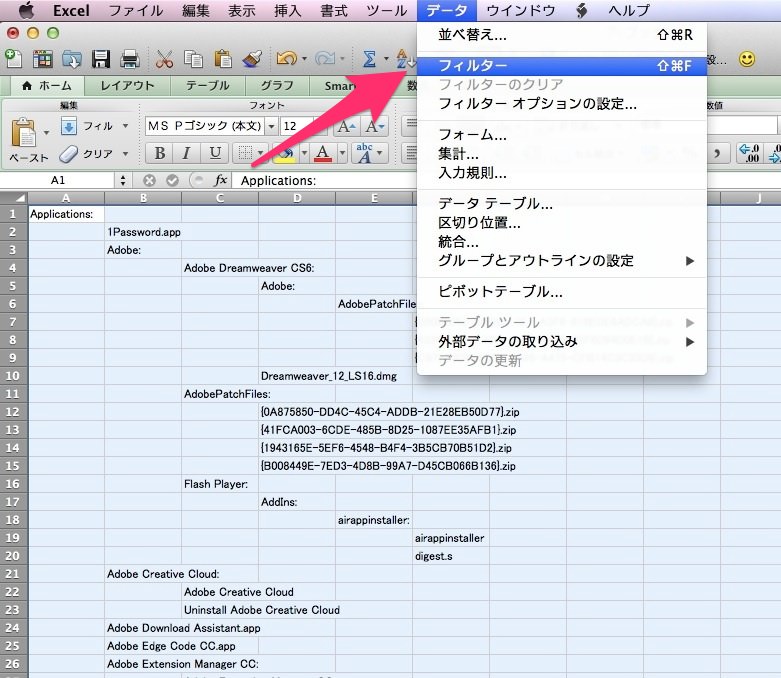Toggle underline formatting button

click(x=215, y=153)
